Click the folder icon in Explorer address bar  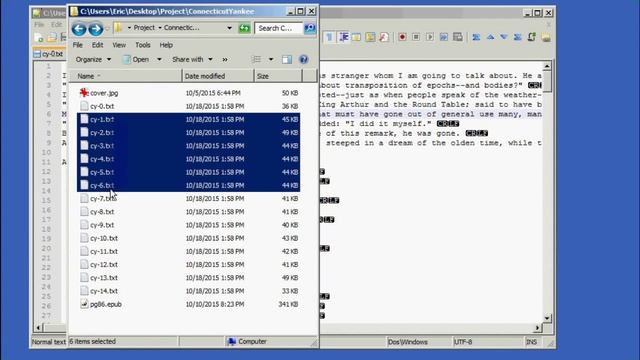pyautogui.click(x=118, y=28)
